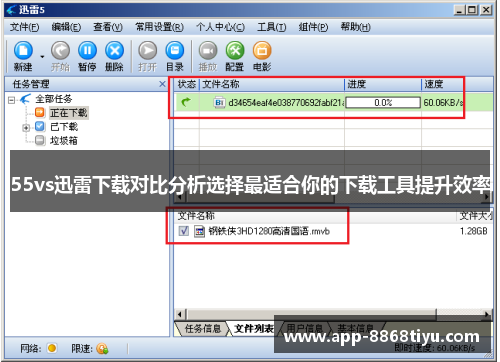Select the d34654eaf4e038770692fabf21 task name
500x362 pixels.
tap(286, 103)
